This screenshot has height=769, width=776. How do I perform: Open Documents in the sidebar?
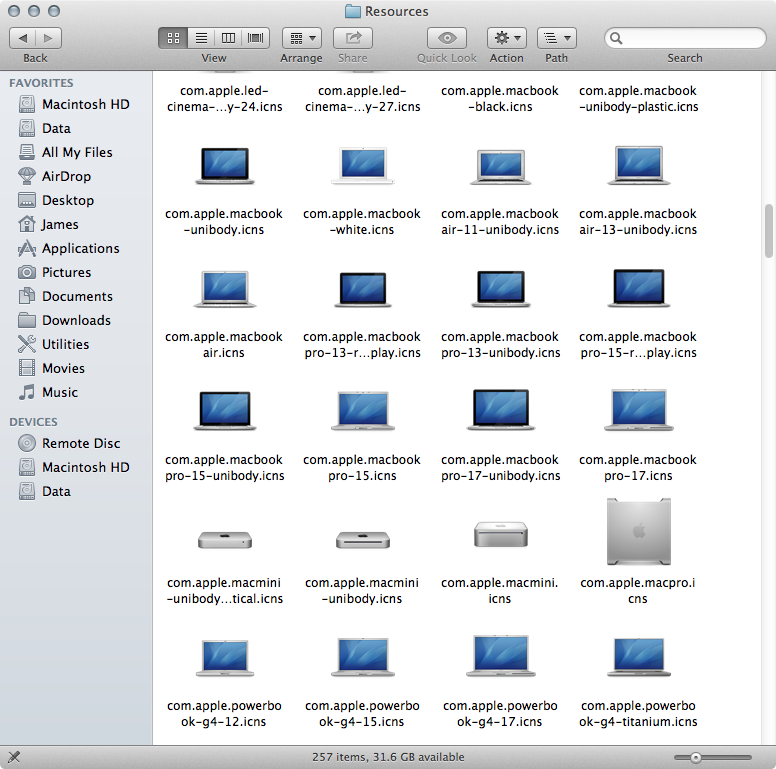[x=76, y=296]
